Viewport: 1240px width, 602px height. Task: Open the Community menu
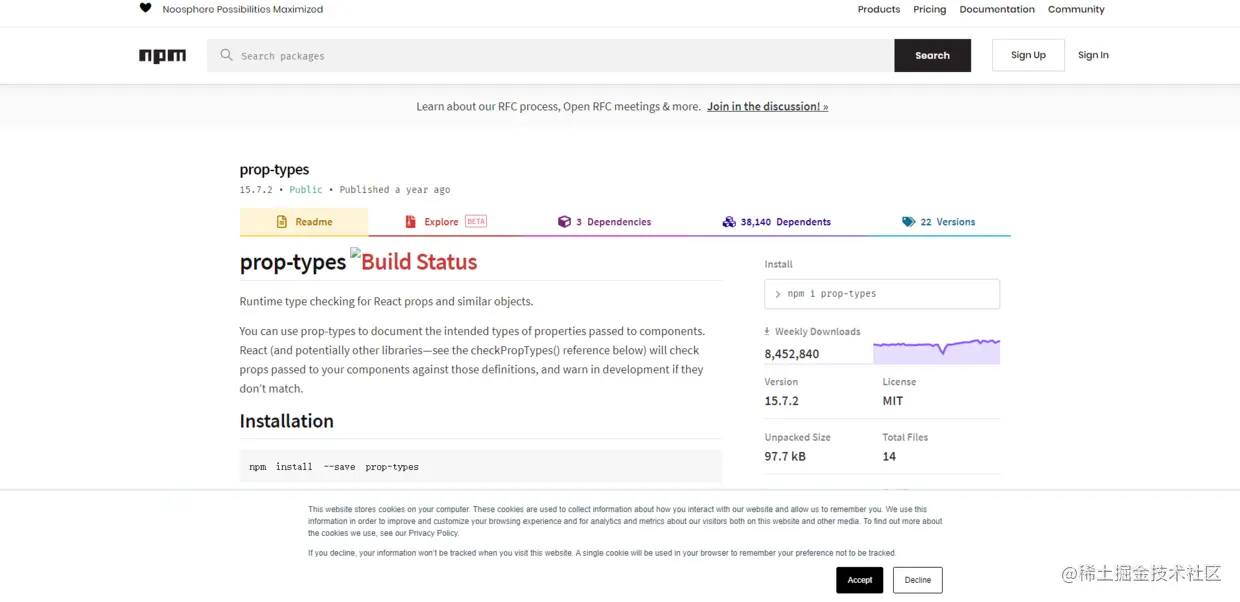pos(1076,9)
